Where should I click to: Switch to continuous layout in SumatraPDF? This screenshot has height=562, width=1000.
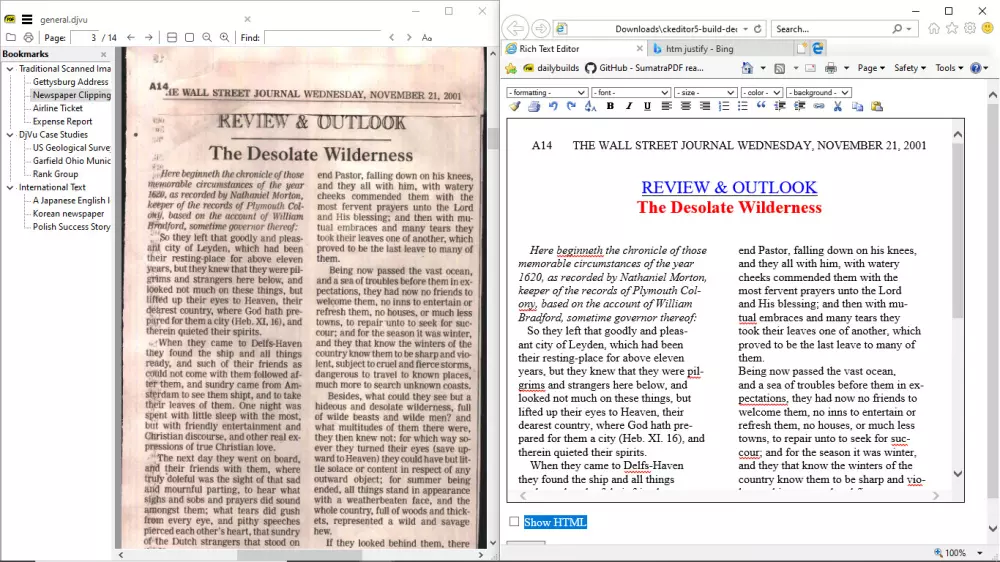click(172, 38)
